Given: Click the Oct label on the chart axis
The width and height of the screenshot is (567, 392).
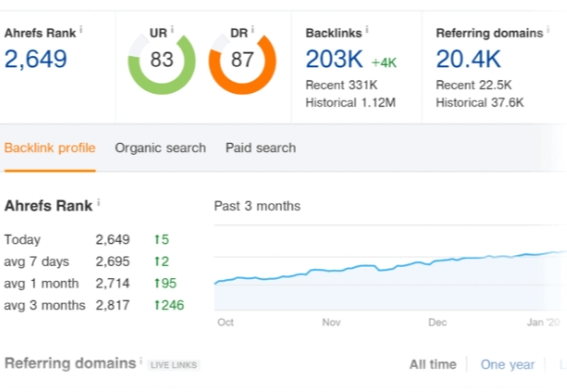Looking at the screenshot, I should click(226, 322).
